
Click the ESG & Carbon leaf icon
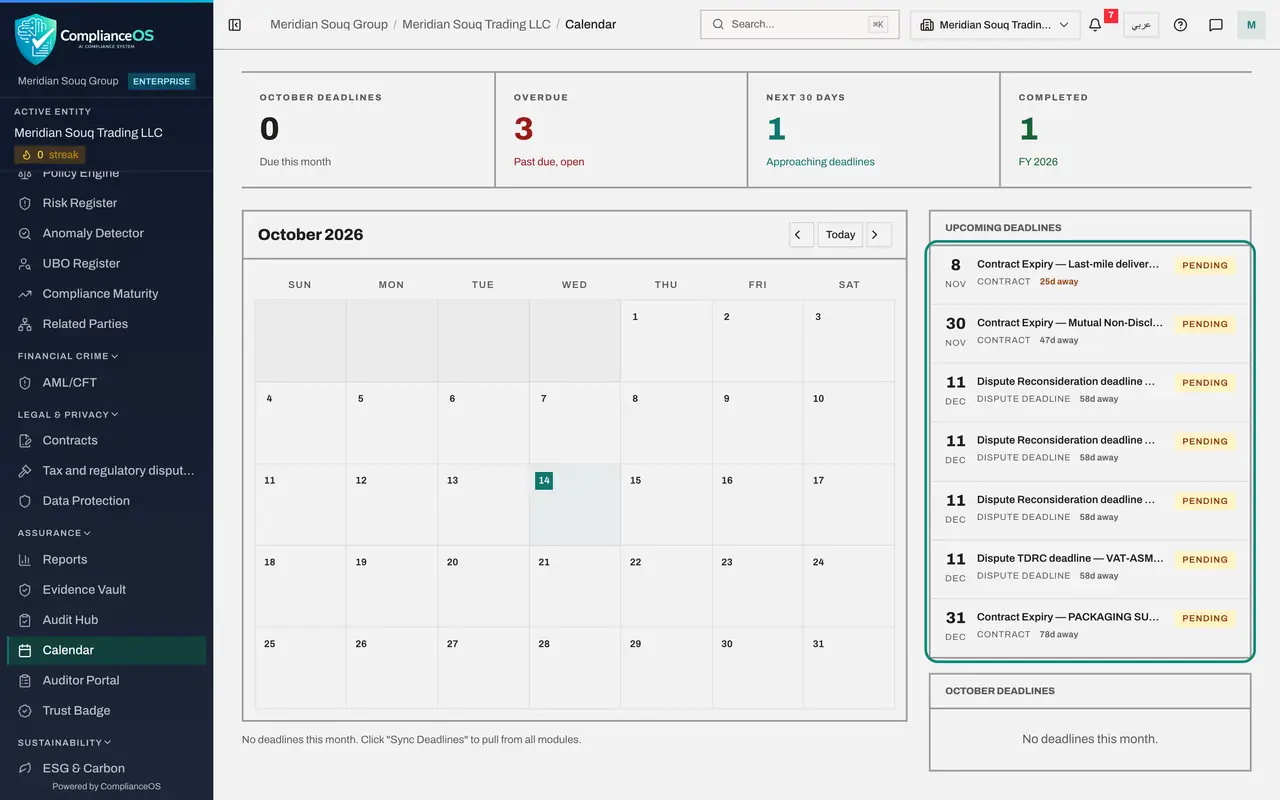coord(25,769)
